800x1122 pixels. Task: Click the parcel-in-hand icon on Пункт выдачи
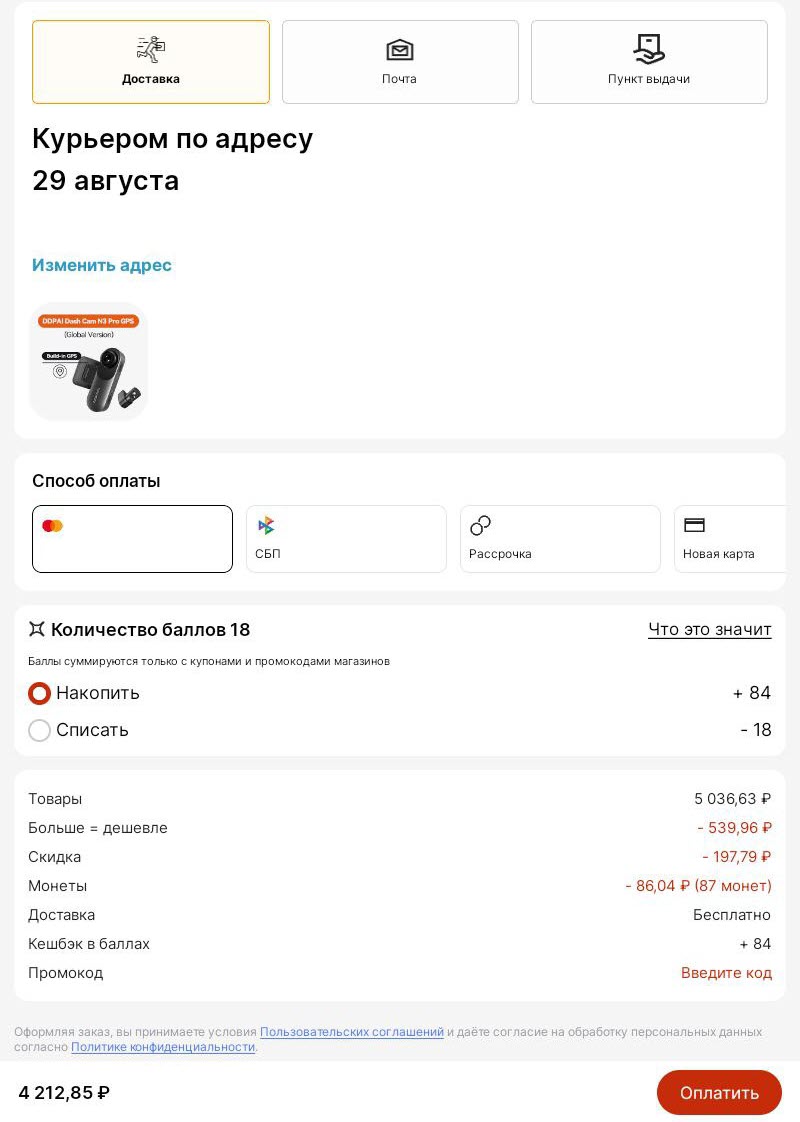[x=648, y=48]
